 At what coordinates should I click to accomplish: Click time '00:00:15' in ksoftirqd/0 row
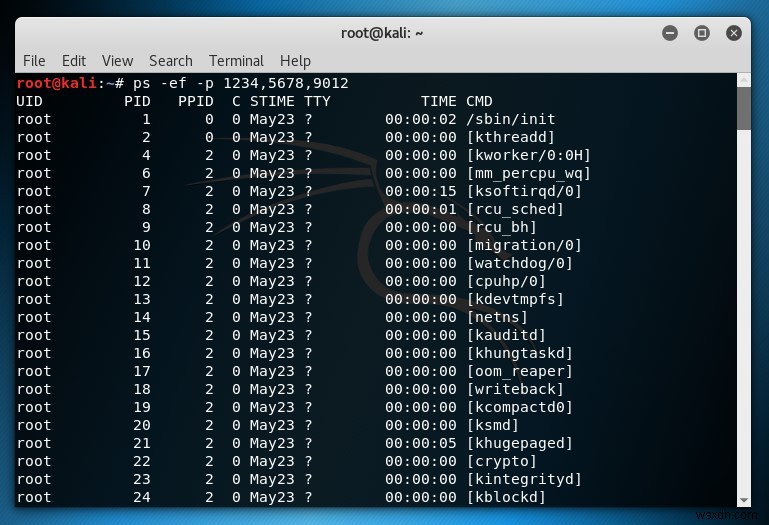click(x=421, y=191)
